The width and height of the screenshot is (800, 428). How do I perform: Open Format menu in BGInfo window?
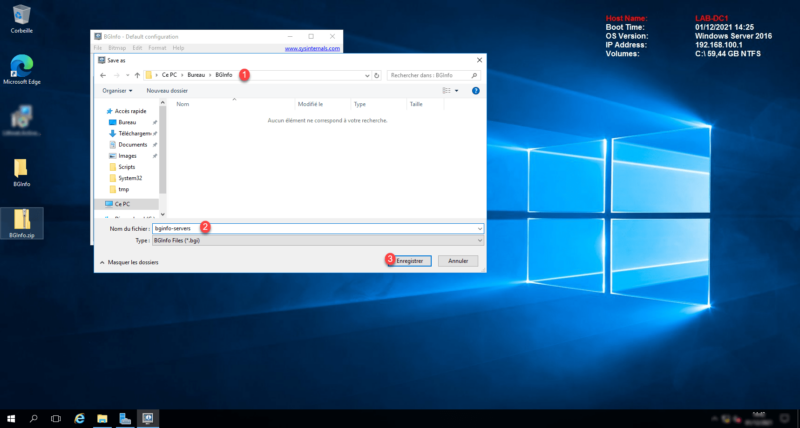[x=157, y=48]
